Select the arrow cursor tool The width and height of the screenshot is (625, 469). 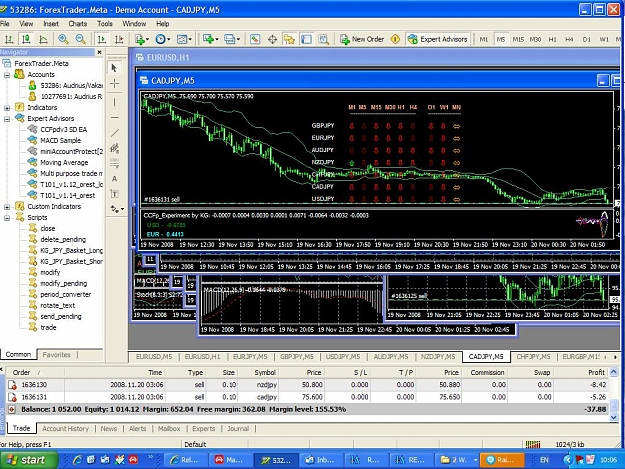[114, 68]
